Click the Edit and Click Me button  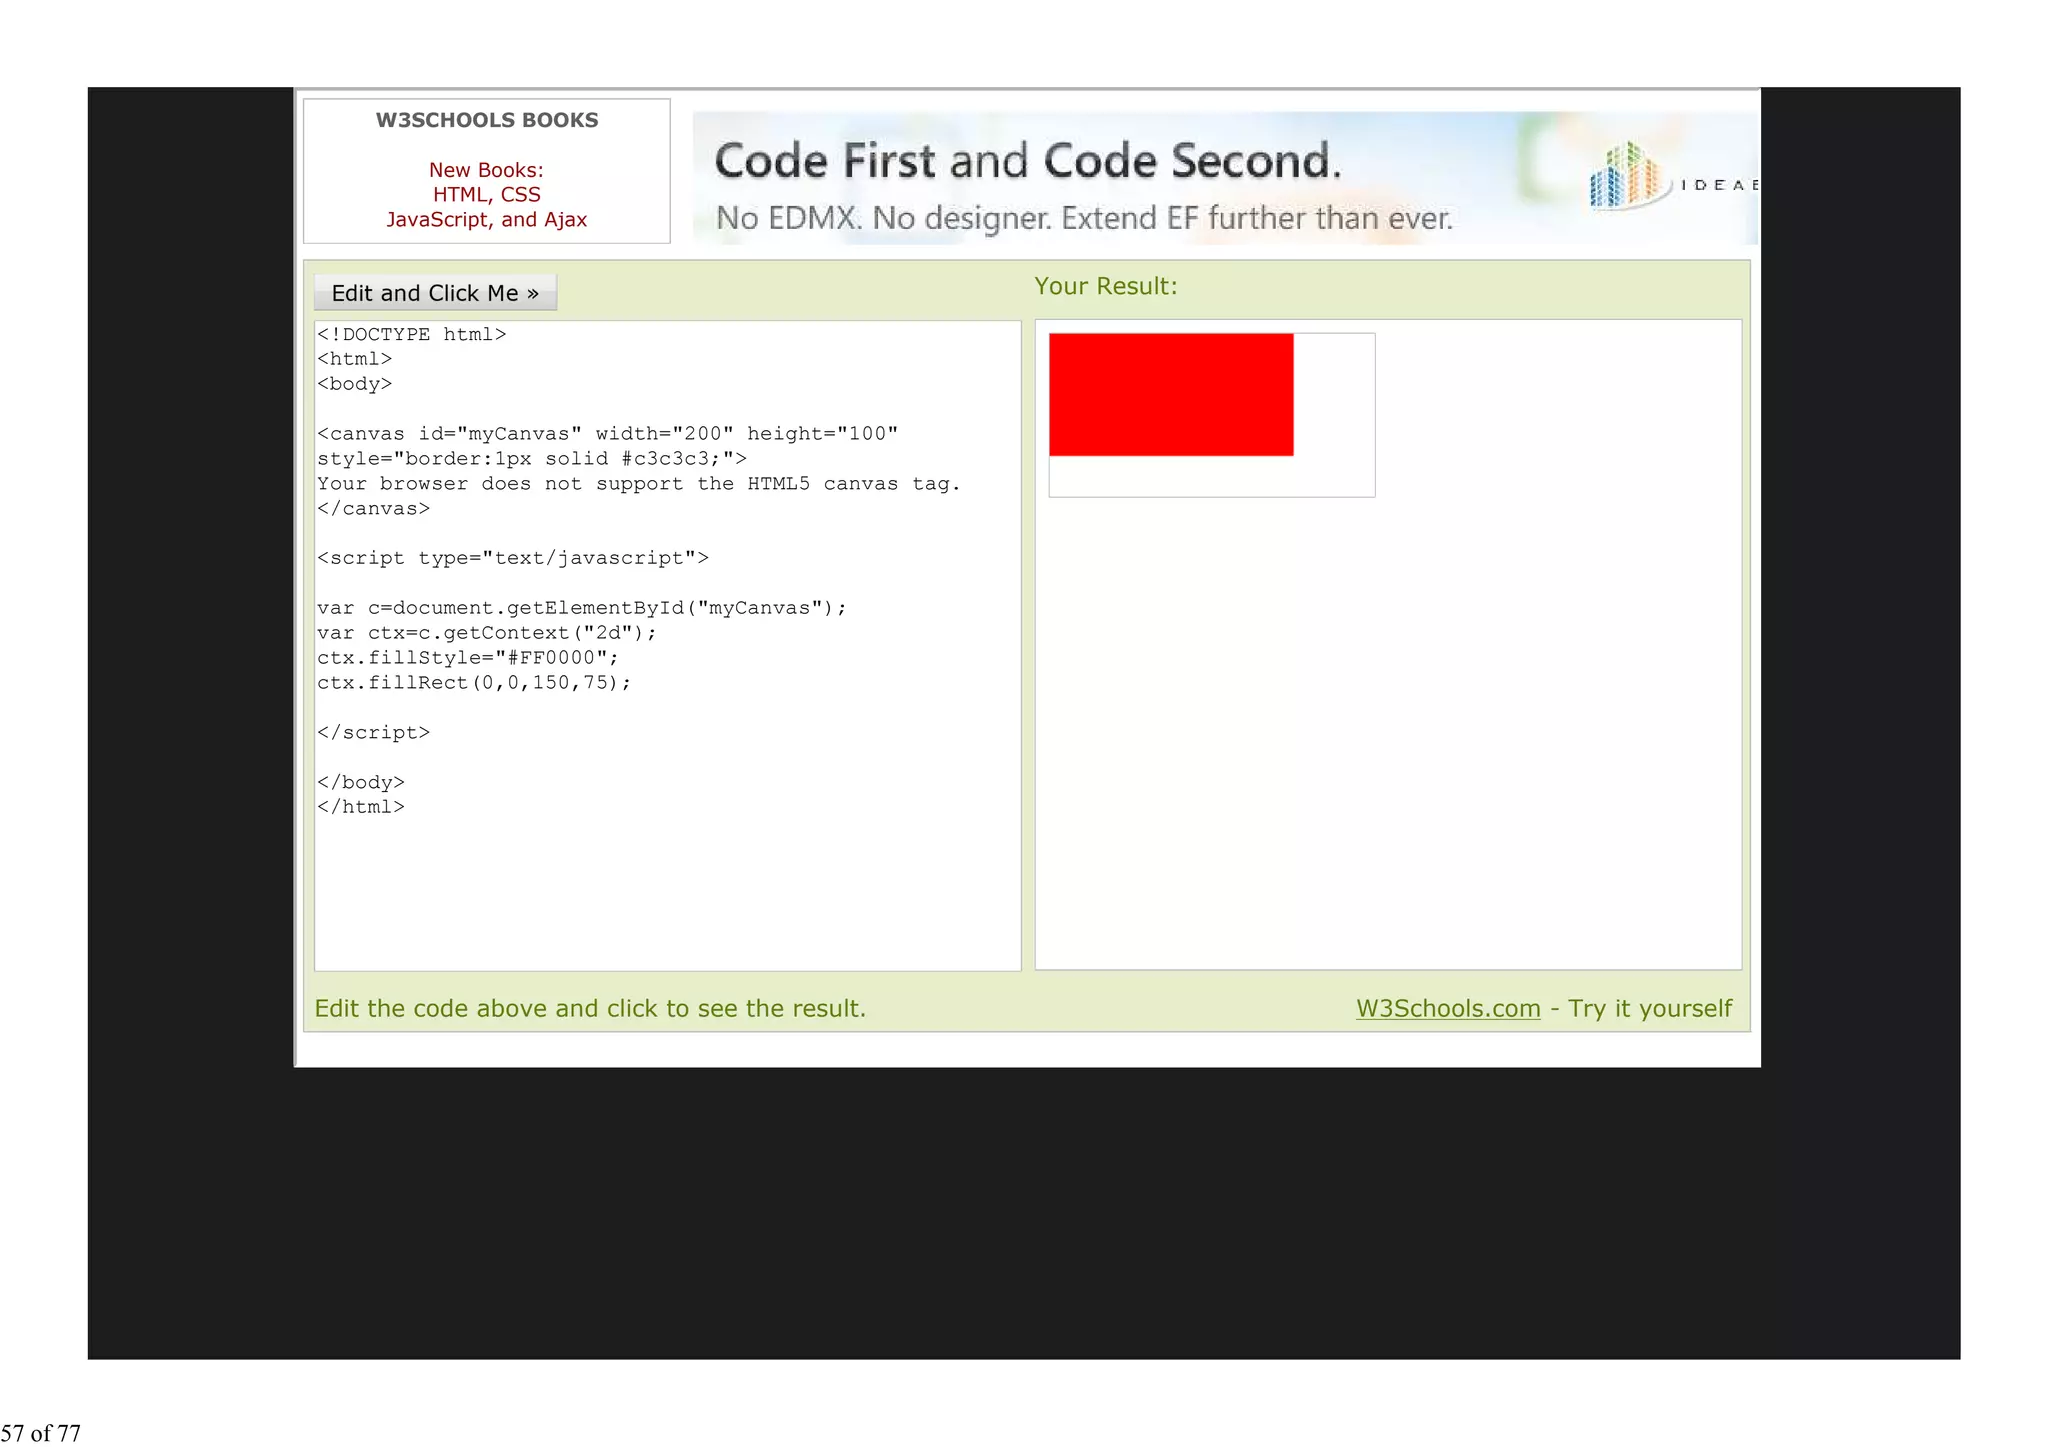click(x=435, y=293)
